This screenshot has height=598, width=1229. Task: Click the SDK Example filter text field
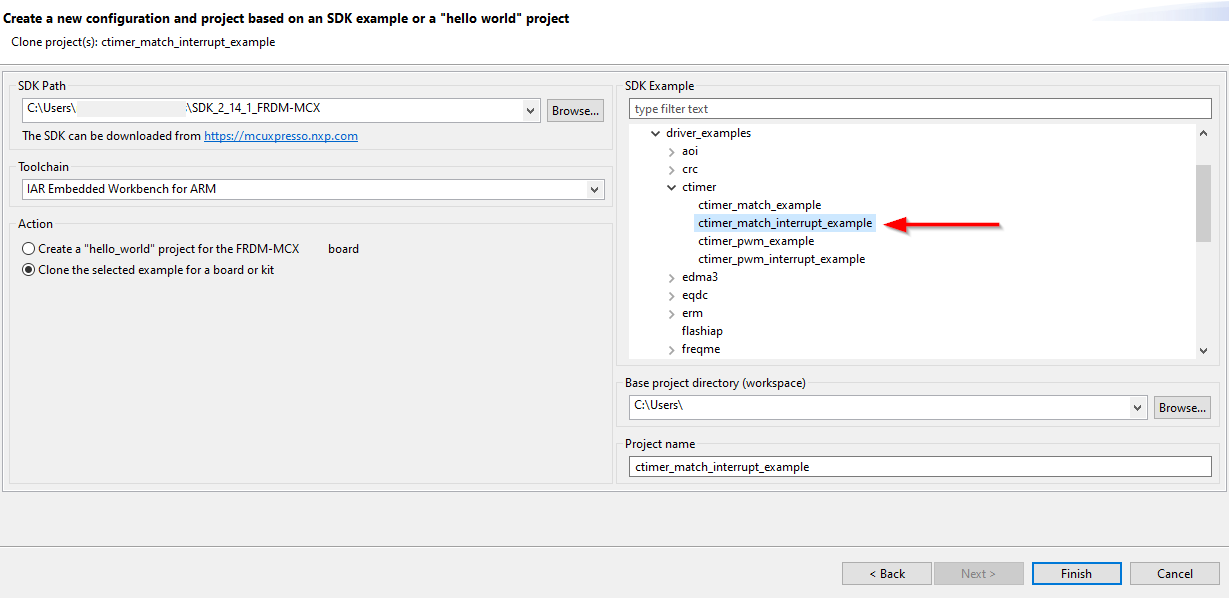[919, 109]
